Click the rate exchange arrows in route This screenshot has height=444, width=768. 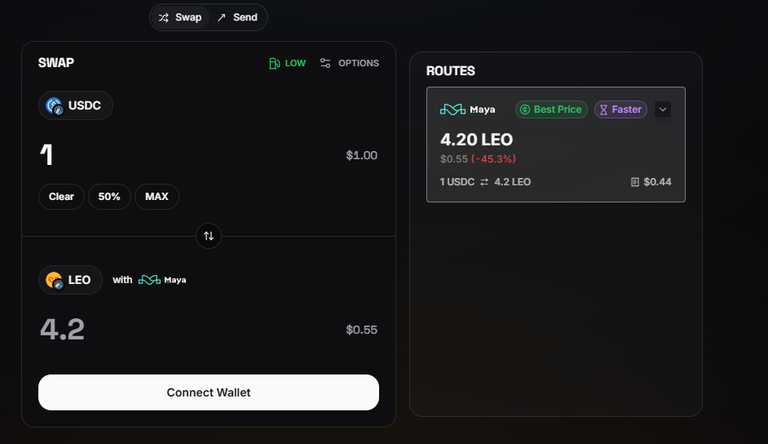point(484,182)
